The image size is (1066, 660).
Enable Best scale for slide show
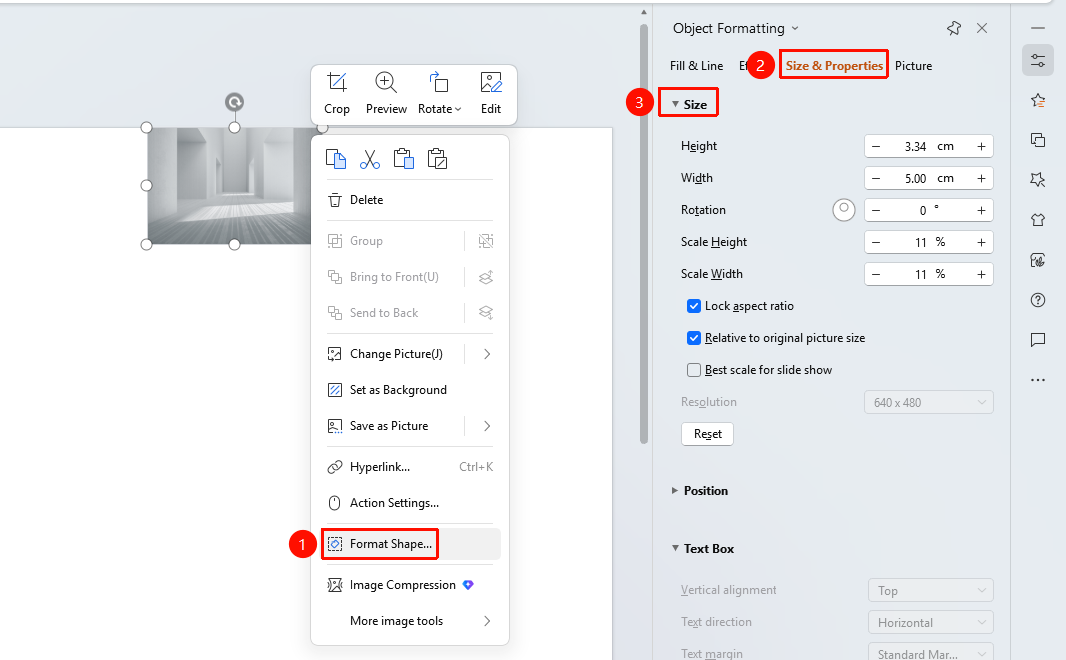(x=693, y=370)
